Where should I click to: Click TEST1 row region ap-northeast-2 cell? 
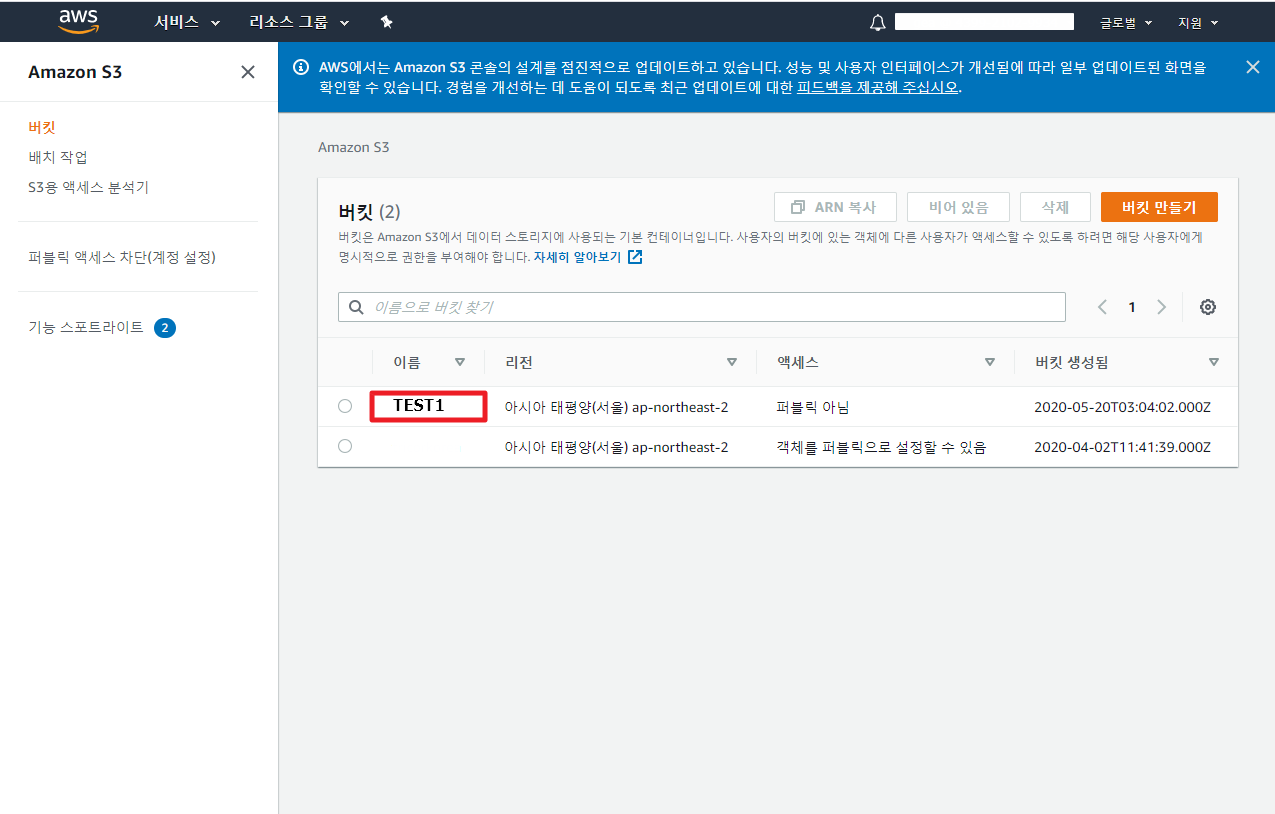tap(616, 407)
